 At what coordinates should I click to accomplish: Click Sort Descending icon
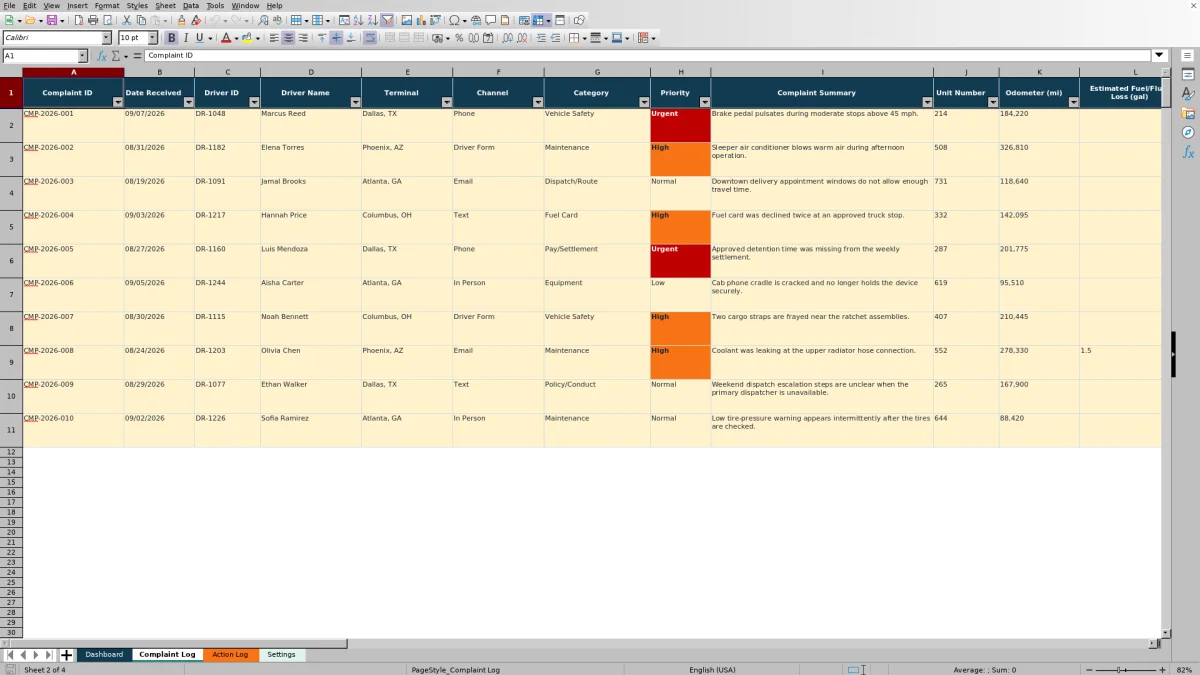point(372,20)
